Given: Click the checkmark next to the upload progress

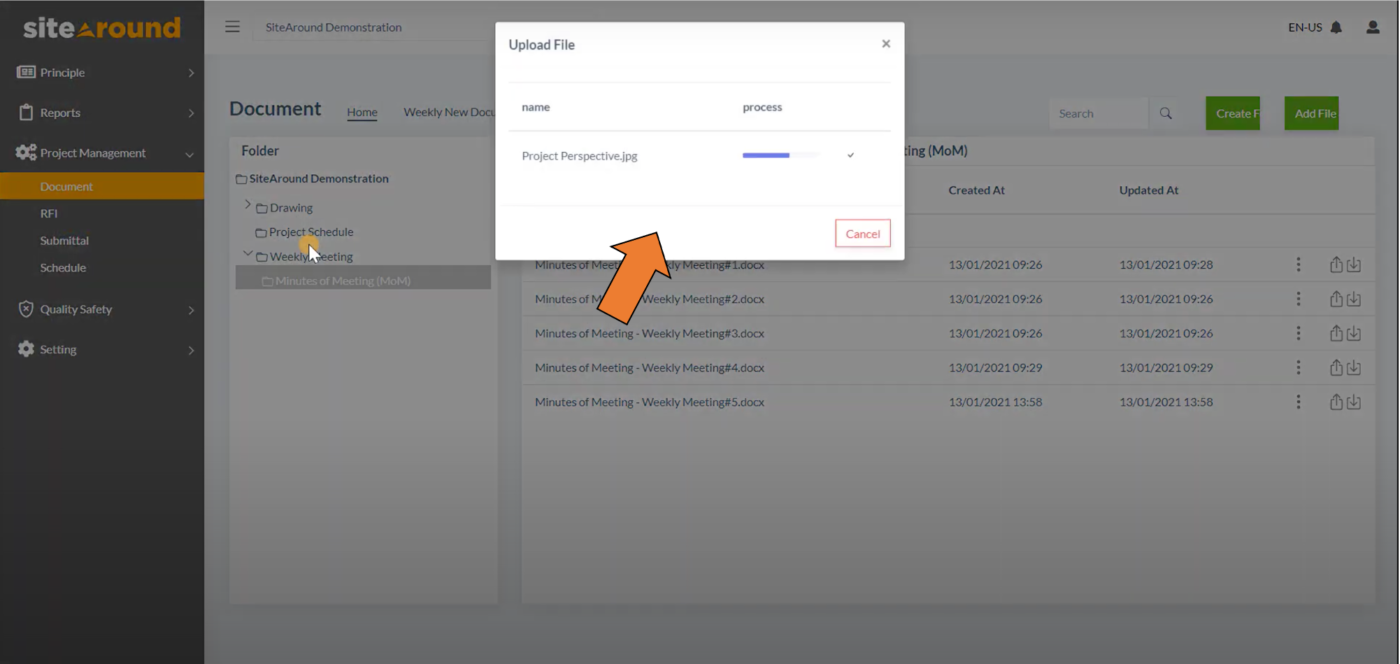Looking at the screenshot, I should pos(851,156).
